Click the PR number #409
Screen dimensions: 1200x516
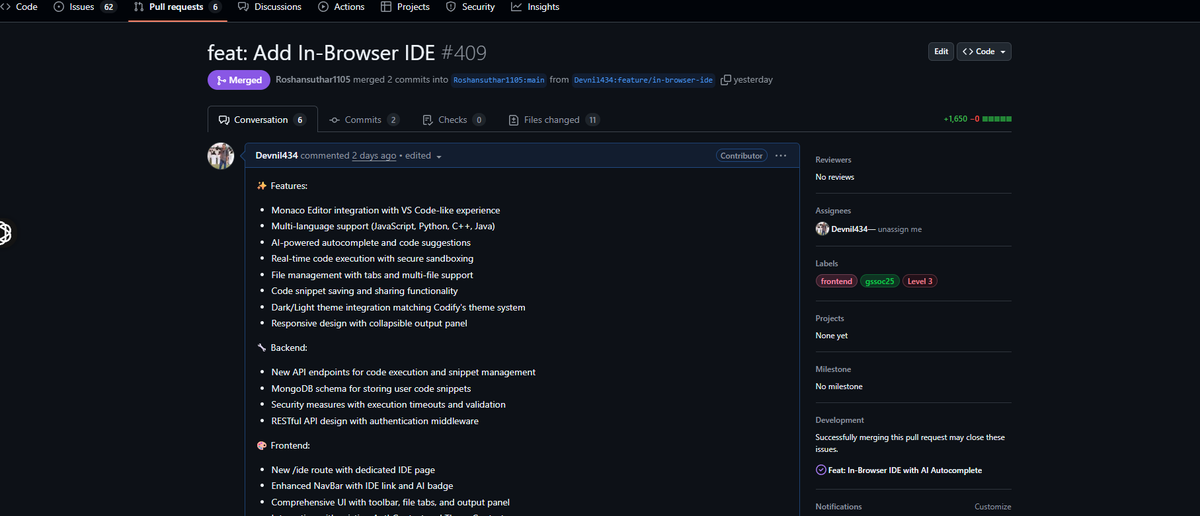click(x=464, y=52)
